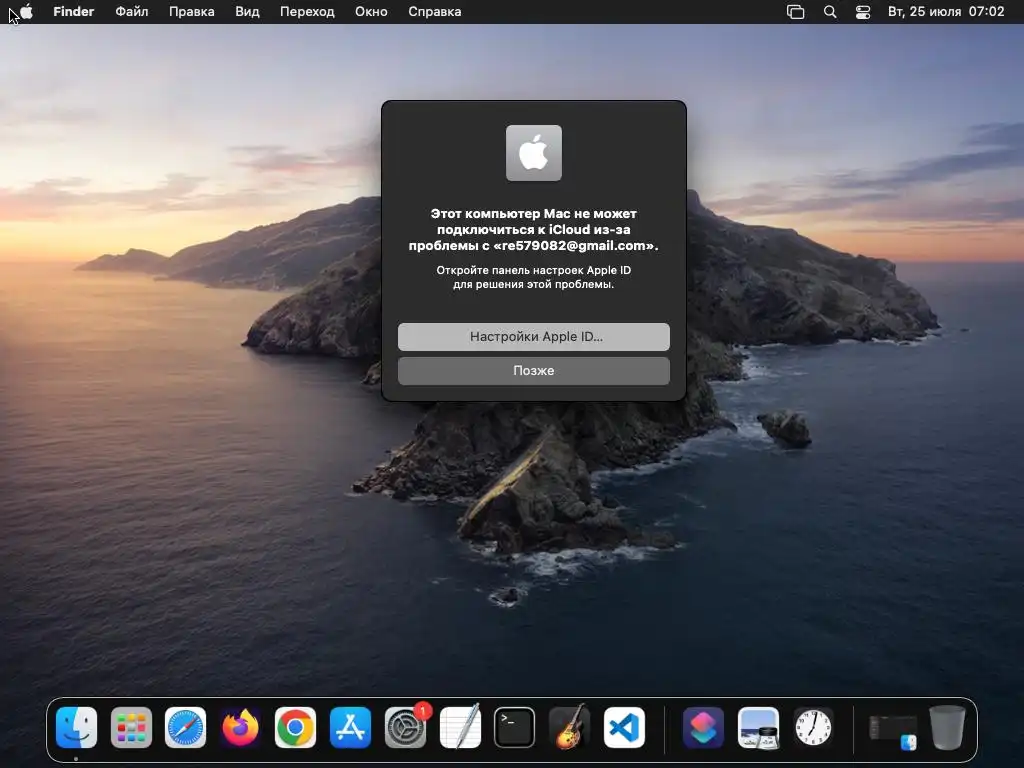The height and width of the screenshot is (768, 1024).
Task: Open the Finder menu in the menu bar
Action: coord(73,12)
